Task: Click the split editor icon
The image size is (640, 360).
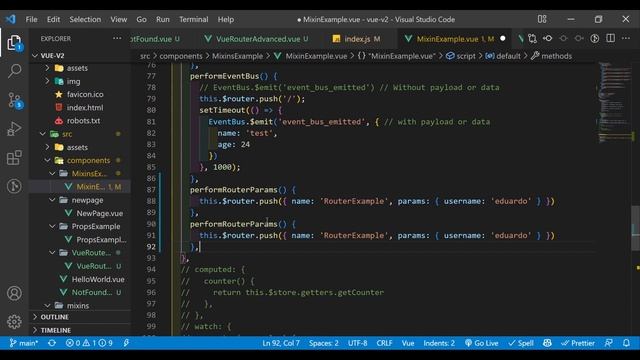Action: [611, 38]
